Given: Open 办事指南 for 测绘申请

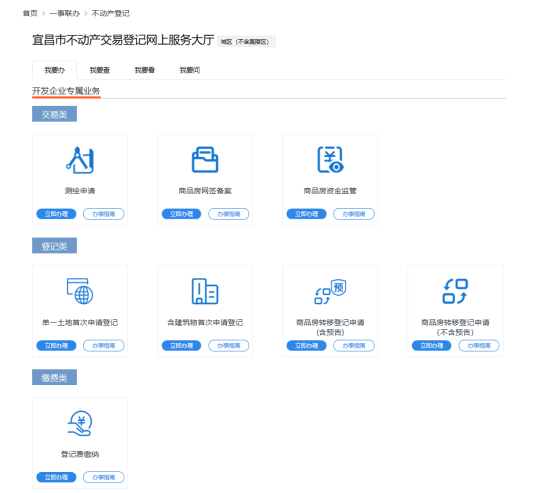Looking at the screenshot, I should pos(104,214).
